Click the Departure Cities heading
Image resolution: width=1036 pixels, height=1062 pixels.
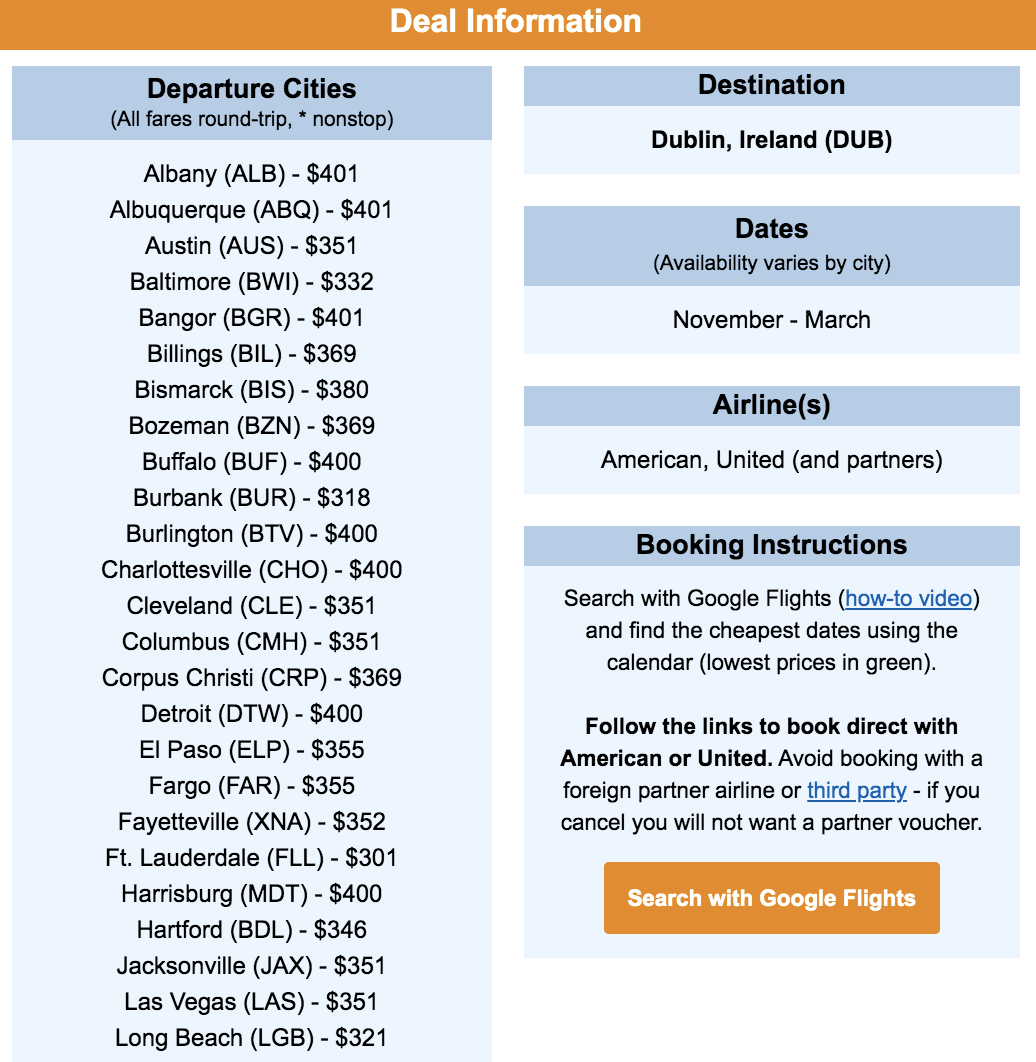click(251, 89)
